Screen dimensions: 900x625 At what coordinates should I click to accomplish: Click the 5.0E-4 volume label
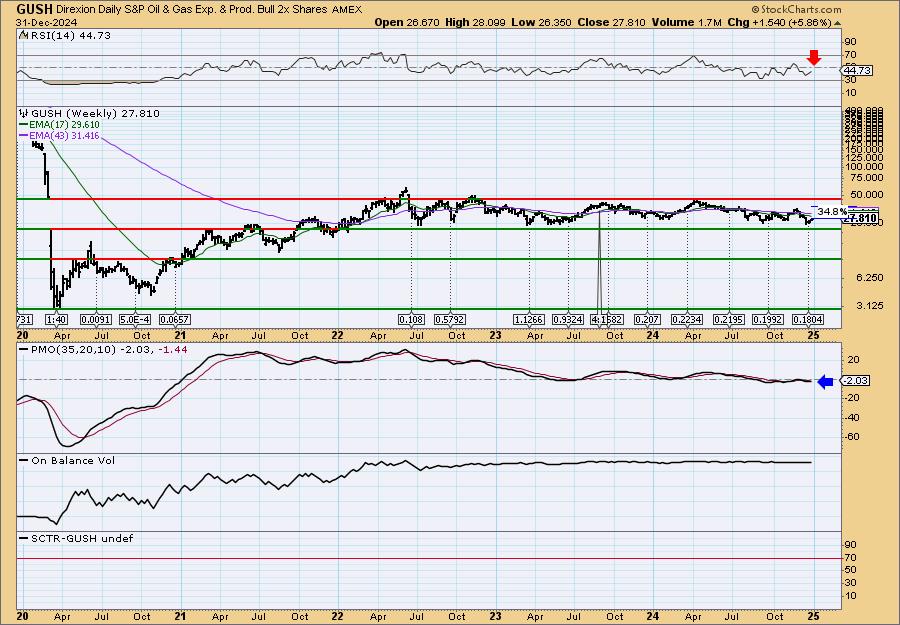coord(136,320)
